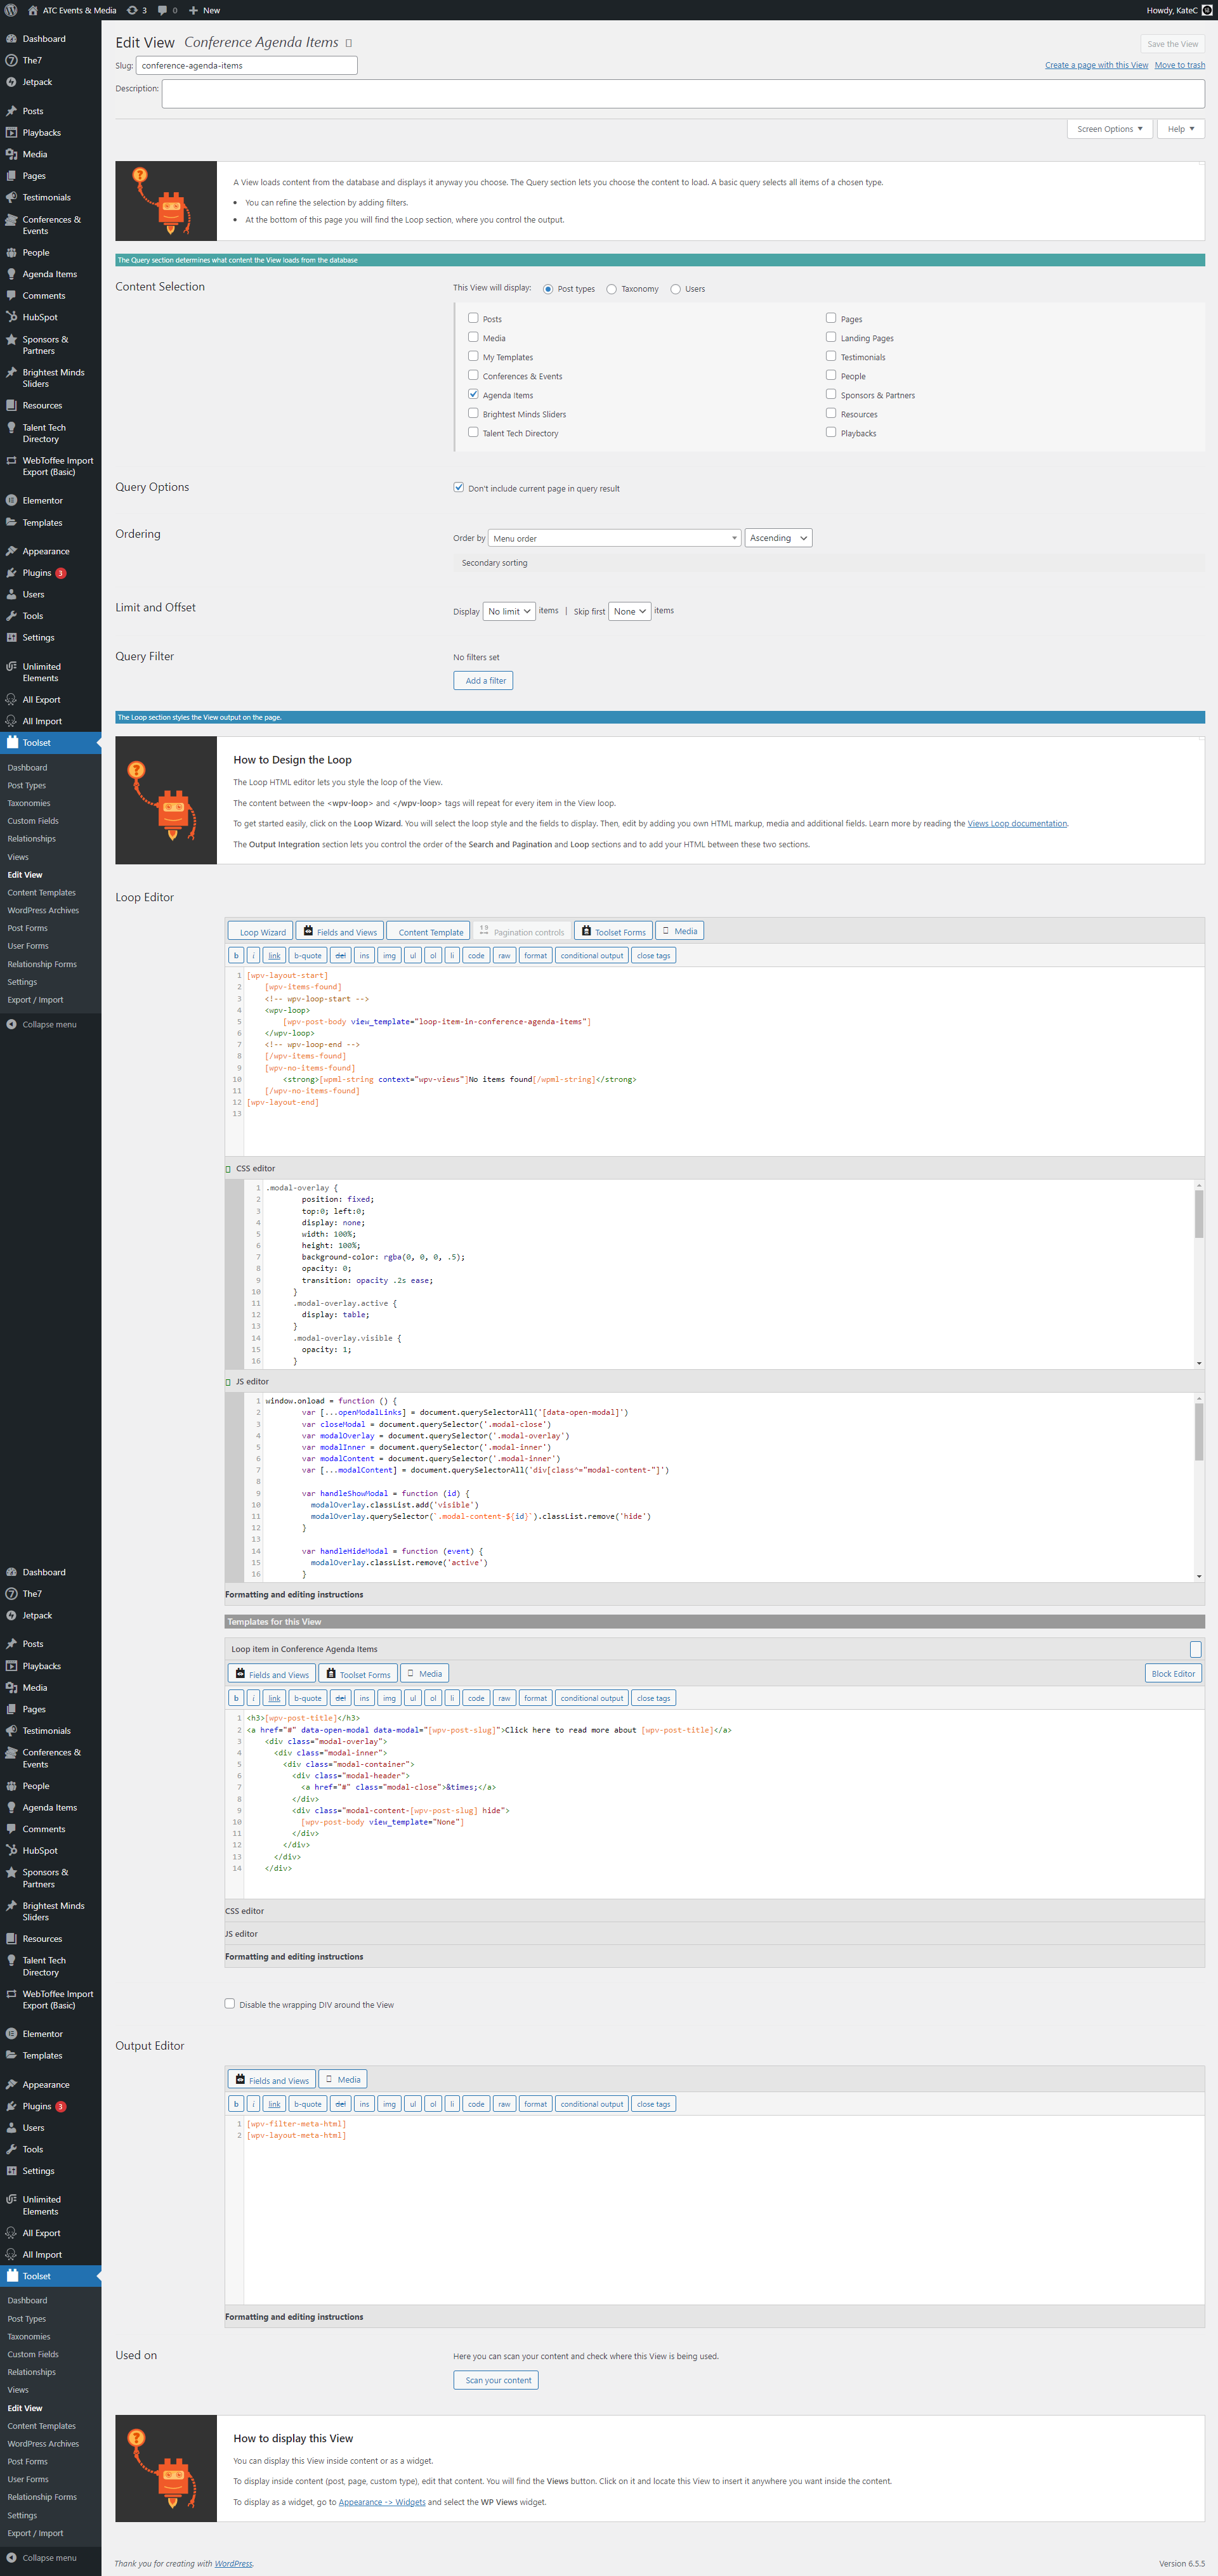Open Media in Output Editor toolbar
This screenshot has width=1218, height=2576.
click(x=343, y=2079)
